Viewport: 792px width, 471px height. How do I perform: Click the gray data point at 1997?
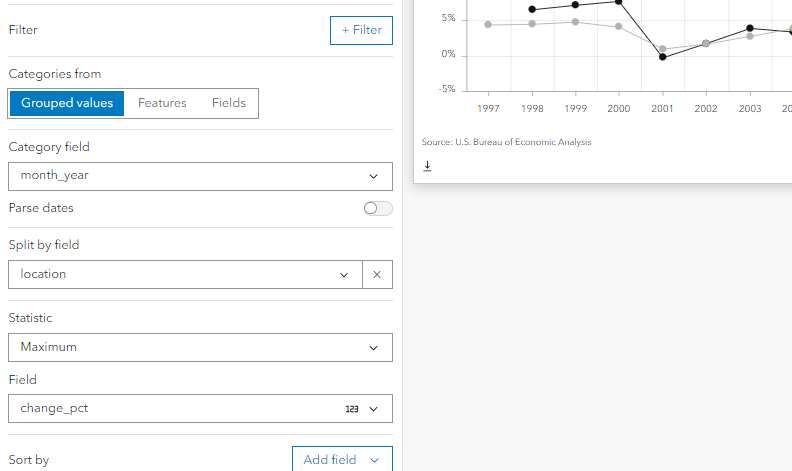[488, 24]
